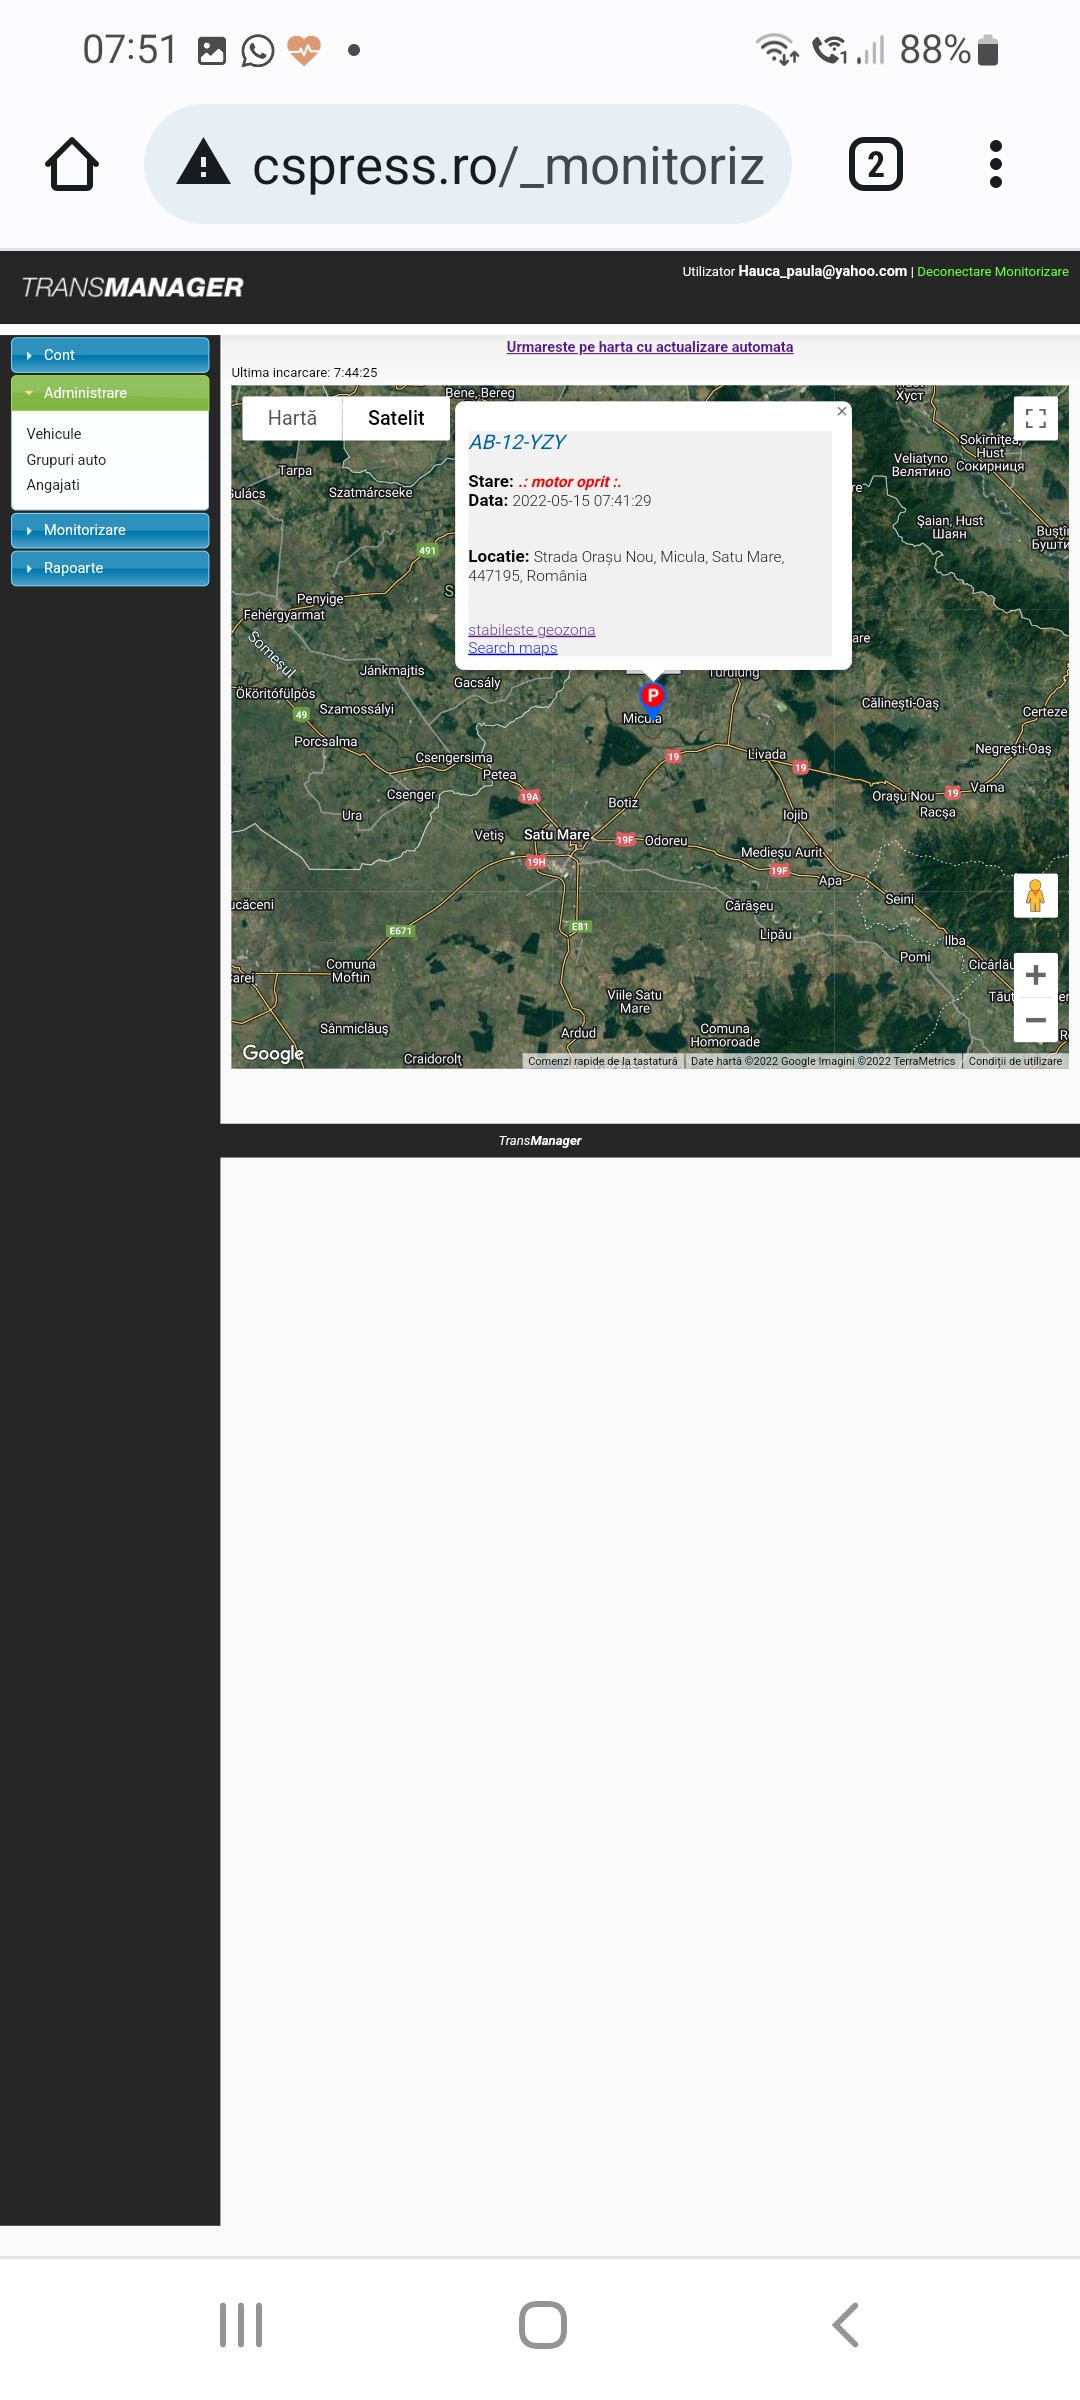Viewport: 1080px width, 2400px height.
Task: Open Vehicule in the Administrare menu
Action: 54,434
